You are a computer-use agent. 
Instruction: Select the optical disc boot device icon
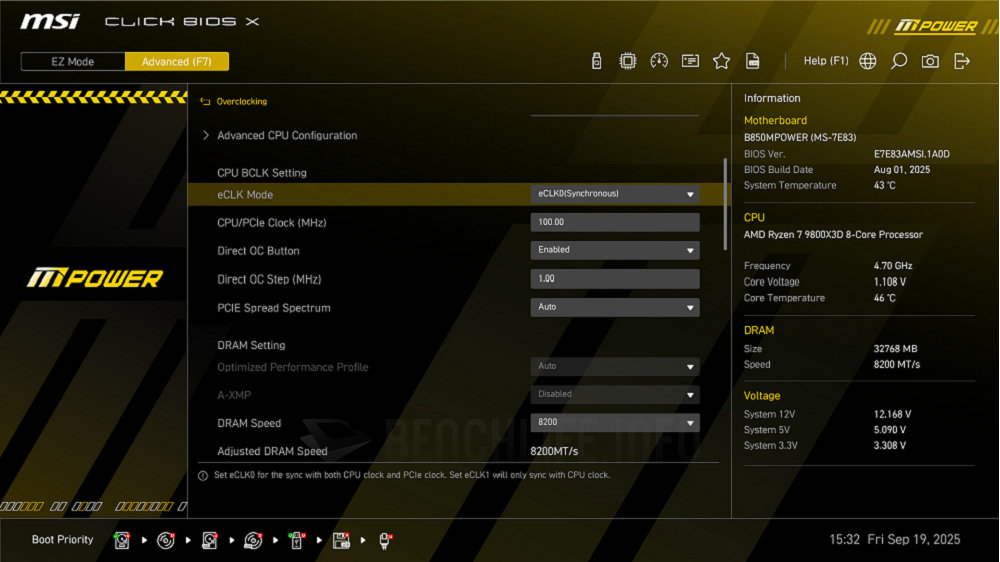pyautogui.click(x=166, y=540)
